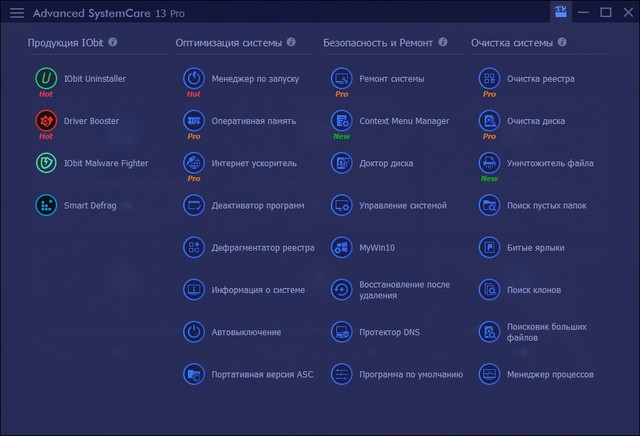Select Context Menu Manager label
This screenshot has width=640, height=436.
click(x=404, y=121)
